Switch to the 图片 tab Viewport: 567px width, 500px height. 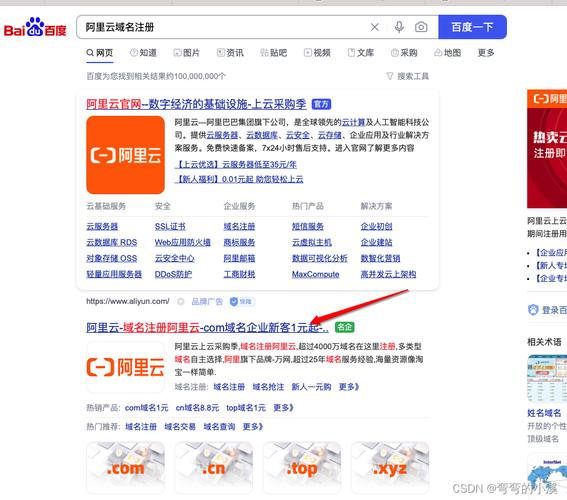(x=187, y=53)
